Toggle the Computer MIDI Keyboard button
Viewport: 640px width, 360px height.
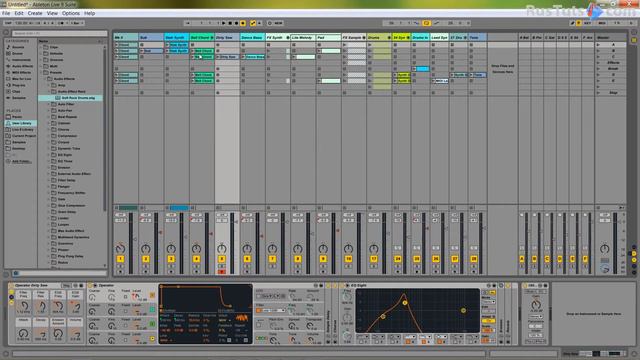coord(579,23)
